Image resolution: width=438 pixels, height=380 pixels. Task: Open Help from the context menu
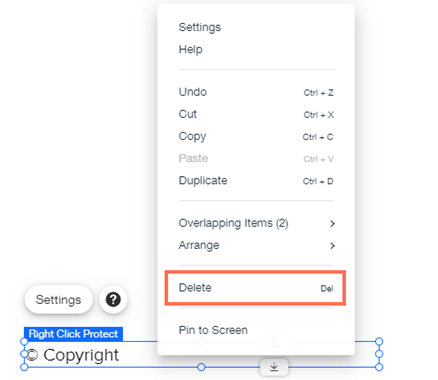[x=191, y=49]
